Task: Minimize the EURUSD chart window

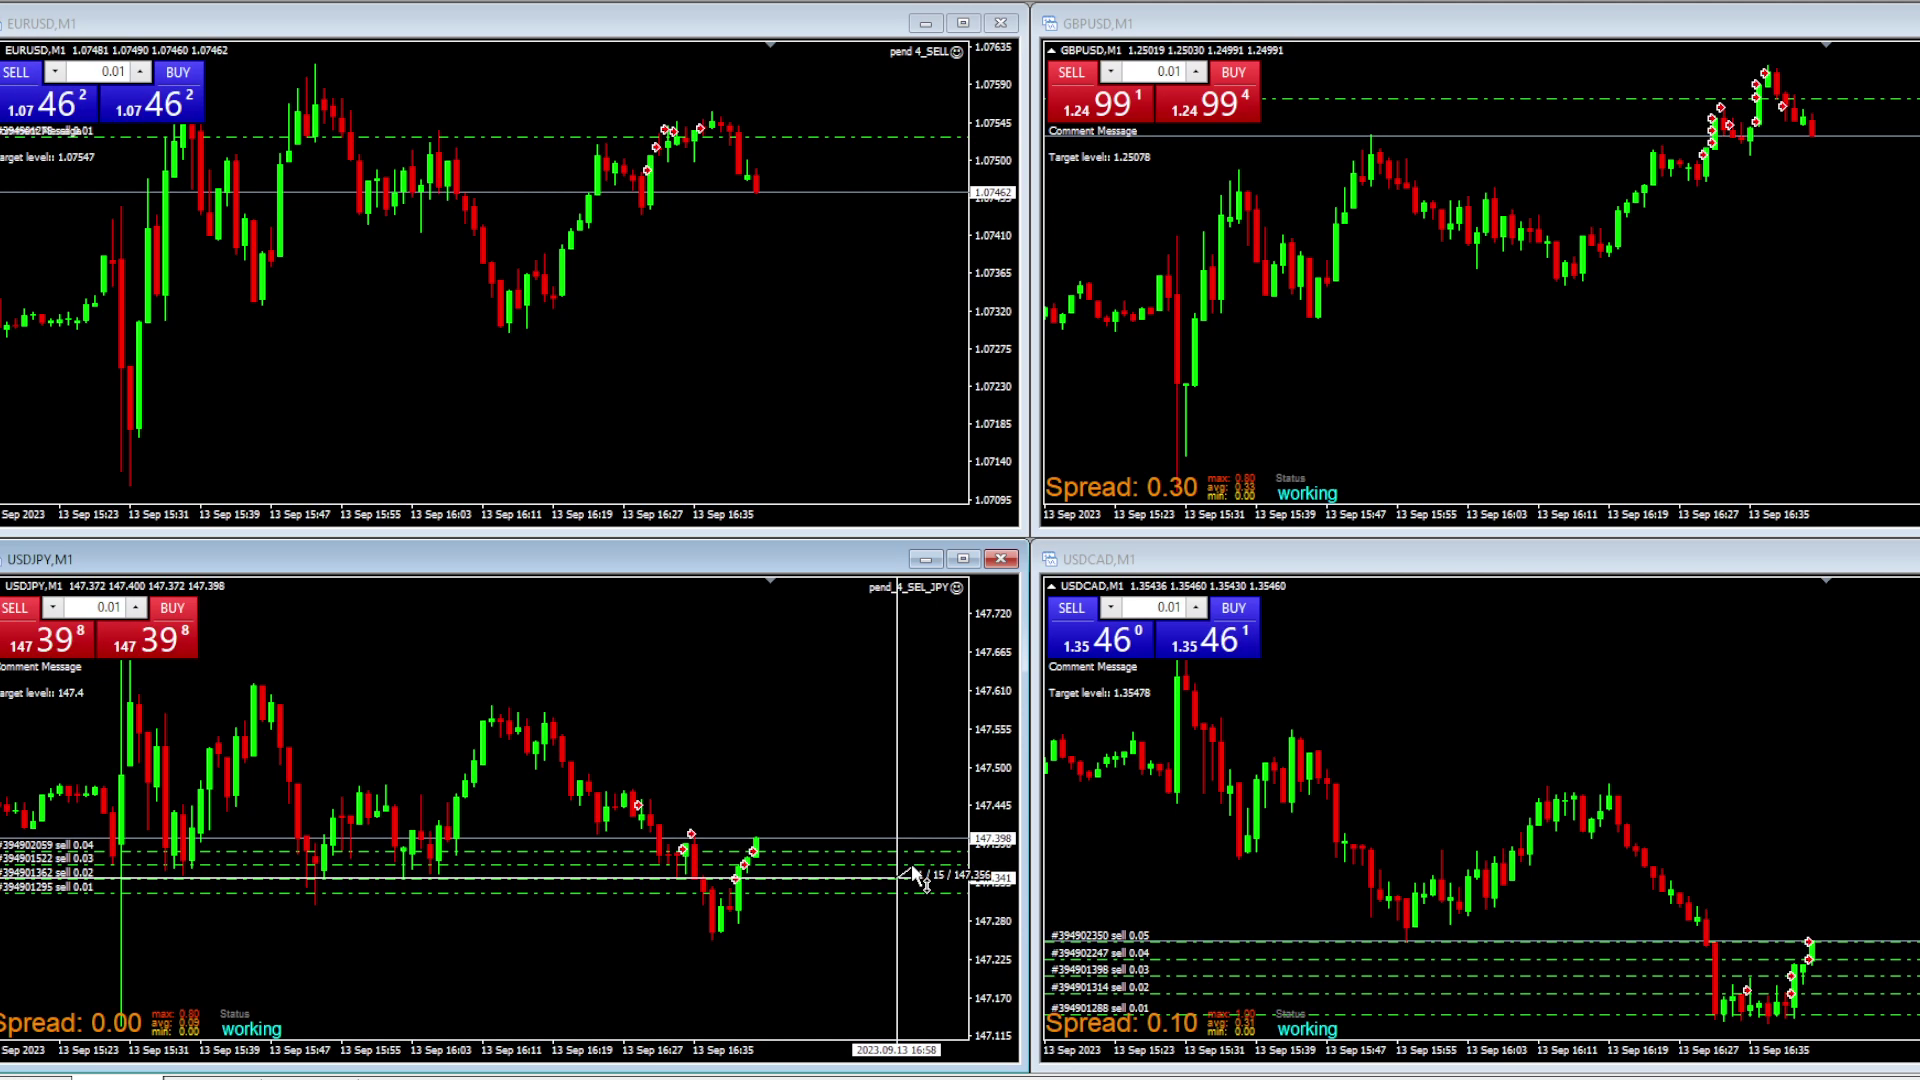Action: point(926,23)
